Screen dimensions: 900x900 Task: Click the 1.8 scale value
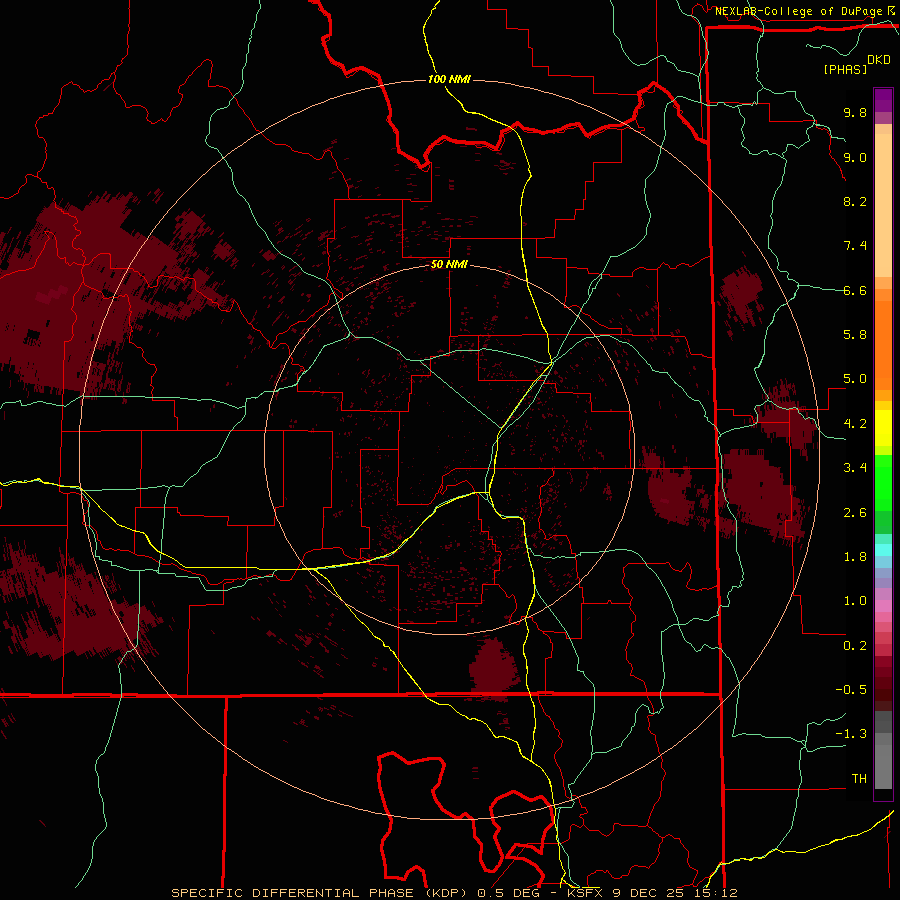pyautogui.click(x=855, y=557)
